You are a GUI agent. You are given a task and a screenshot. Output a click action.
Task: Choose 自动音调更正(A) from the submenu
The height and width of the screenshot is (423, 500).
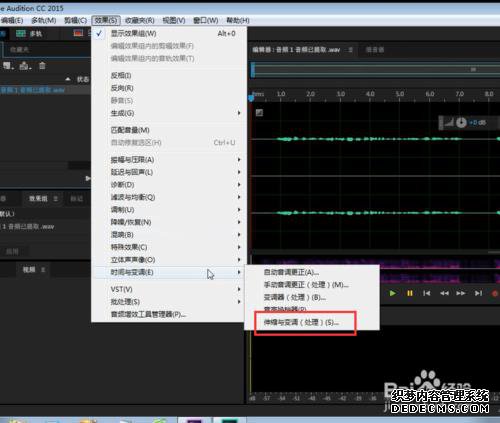292,272
